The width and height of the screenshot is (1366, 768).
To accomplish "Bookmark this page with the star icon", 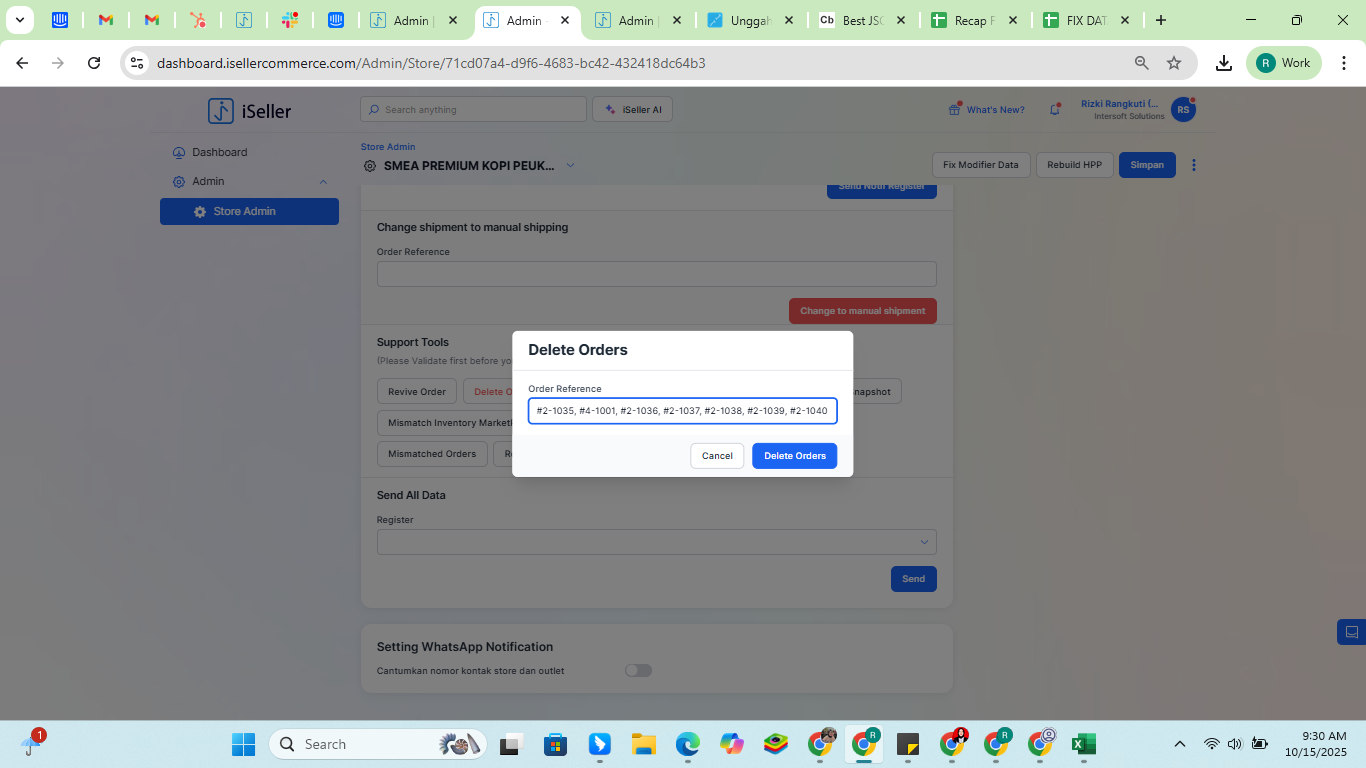I will [x=1174, y=63].
